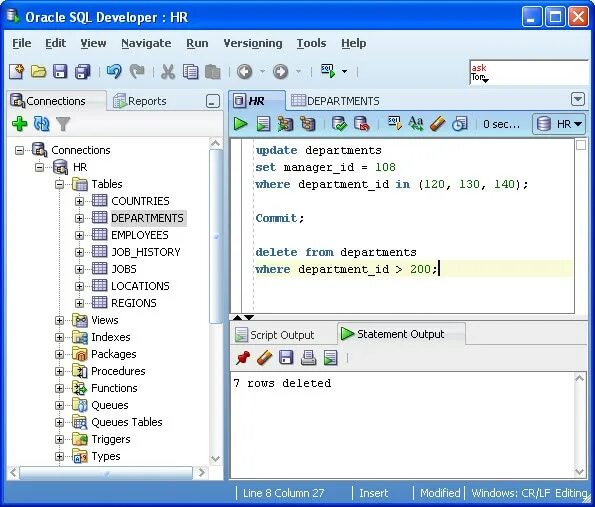The height and width of the screenshot is (507, 595).
Task: Save output with the floppy disk icon
Action: 286,358
